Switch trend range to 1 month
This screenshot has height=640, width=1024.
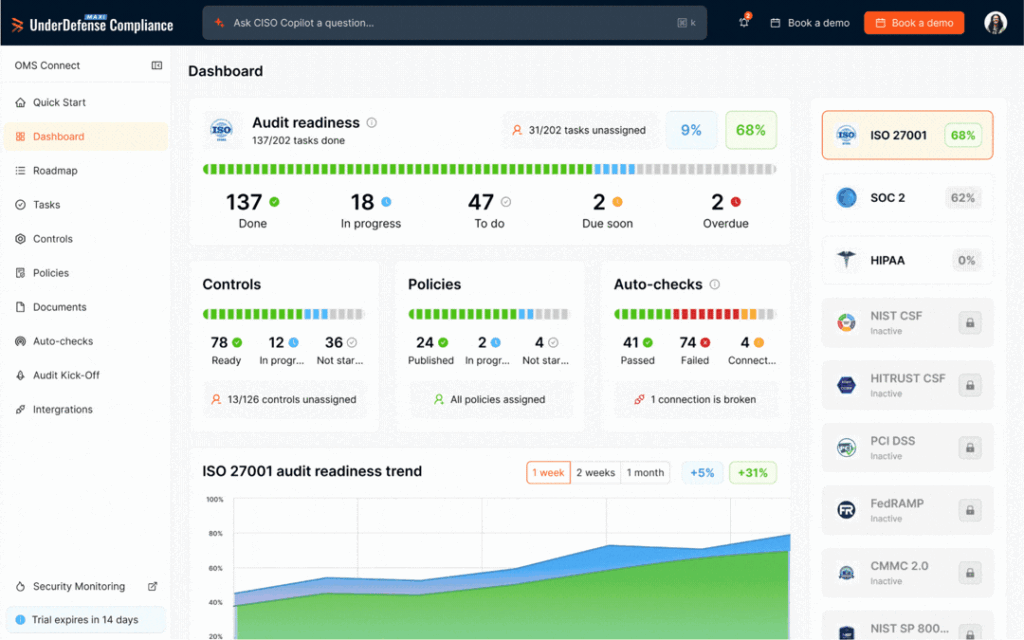pyautogui.click(x=645, y=473)
